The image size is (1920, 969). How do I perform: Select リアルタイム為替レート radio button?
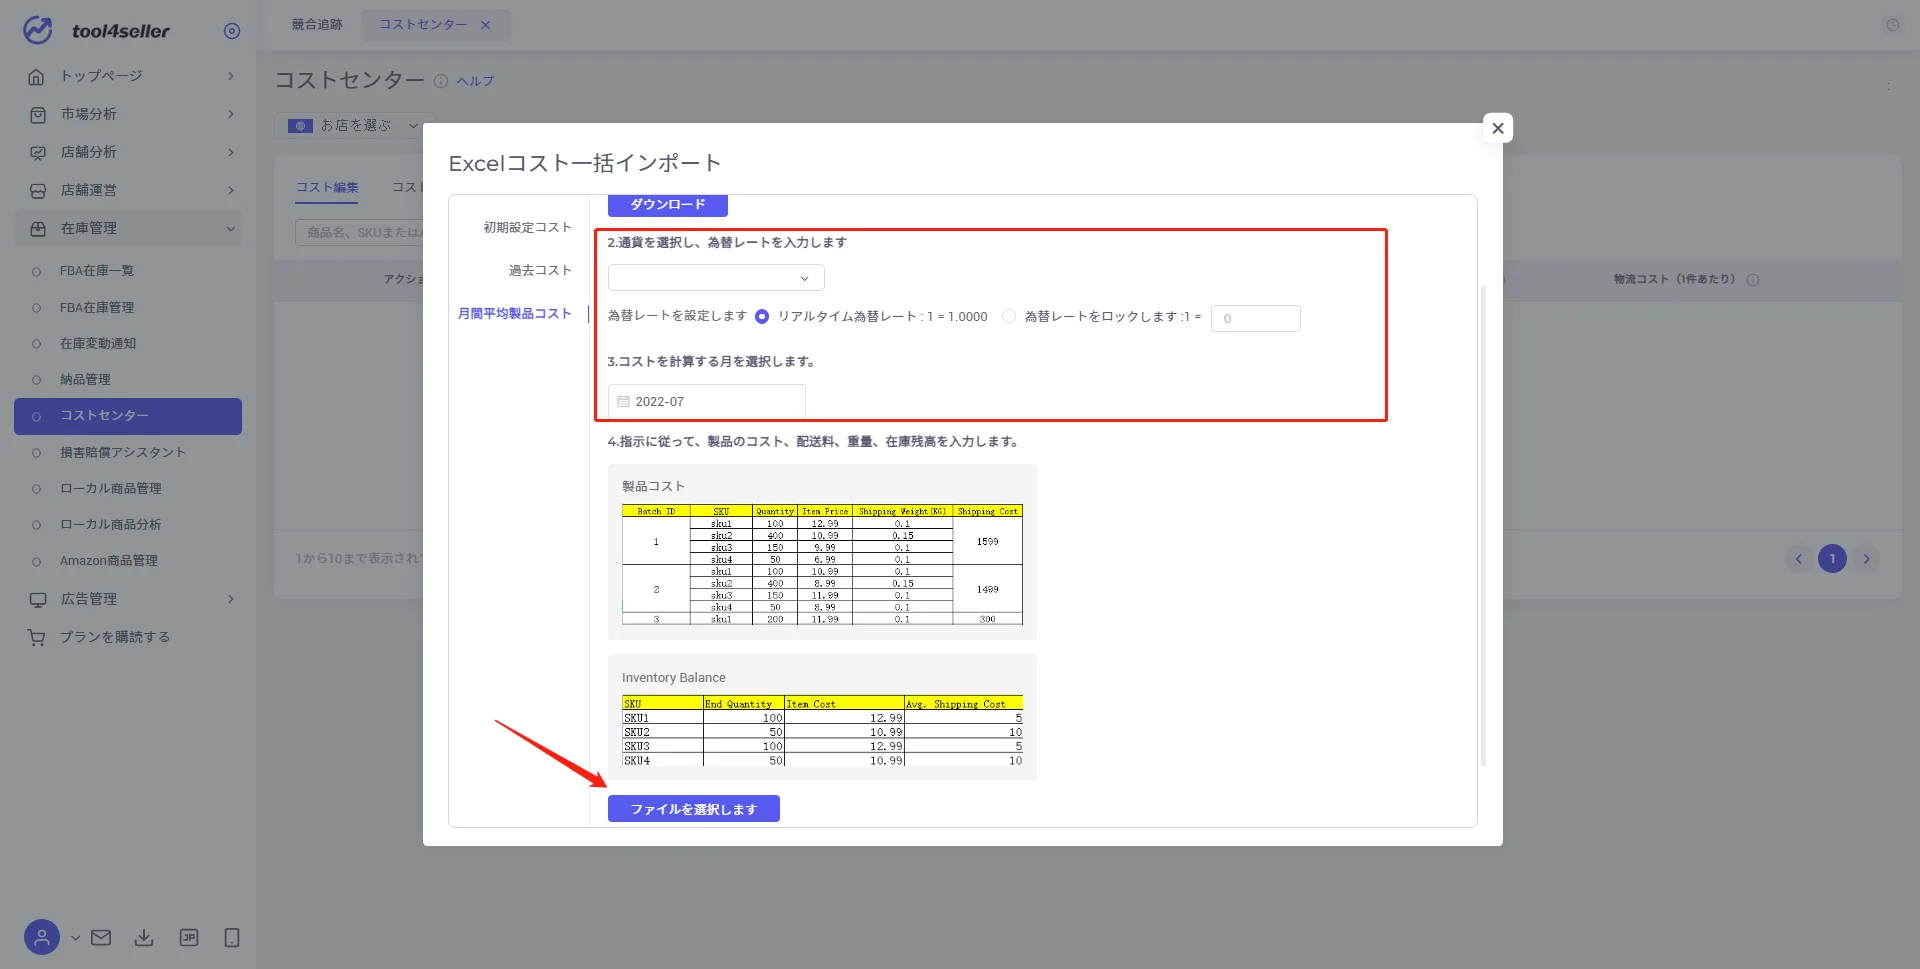click(x=762, y=317)
